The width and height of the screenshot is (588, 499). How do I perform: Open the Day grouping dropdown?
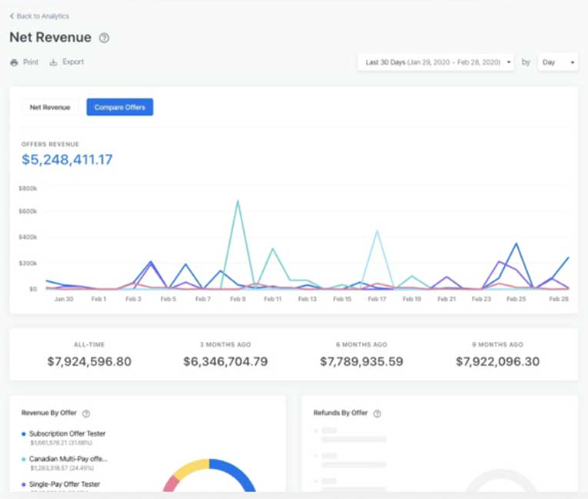pyautogui.click(x=558, y=62)
